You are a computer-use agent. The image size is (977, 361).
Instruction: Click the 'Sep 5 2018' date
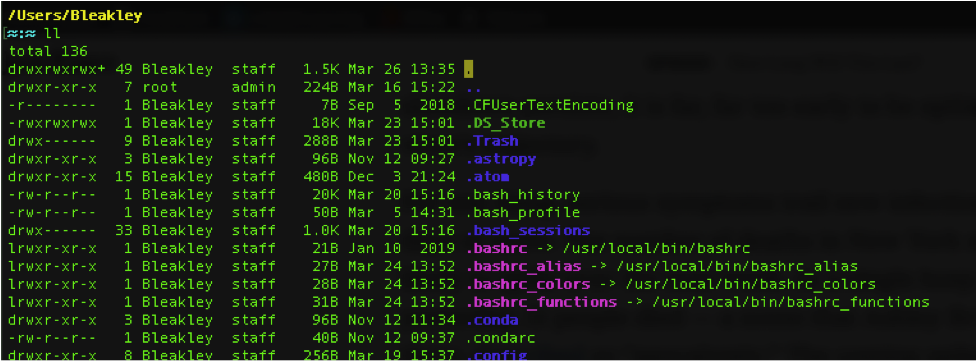click(x=401, y=105)
